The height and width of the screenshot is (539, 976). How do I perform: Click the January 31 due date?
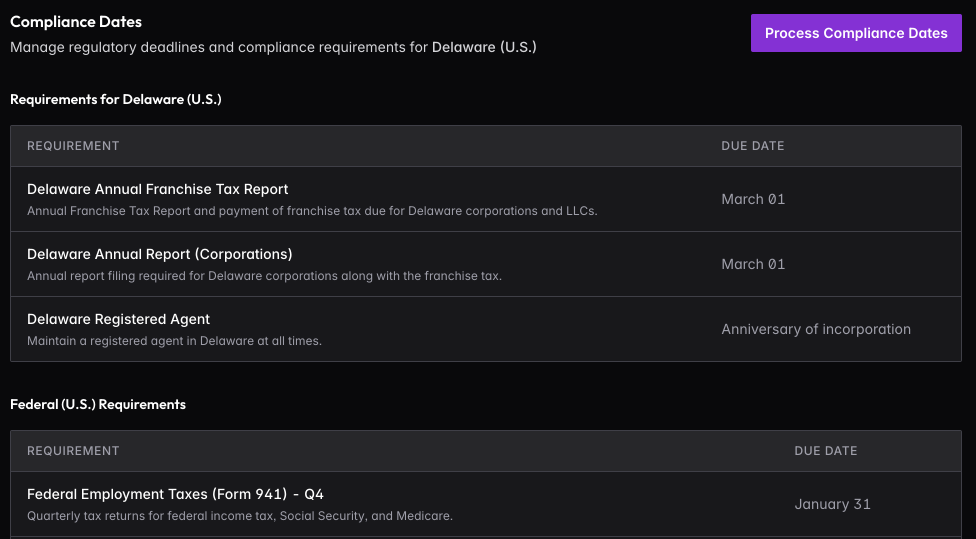[832, 504]
